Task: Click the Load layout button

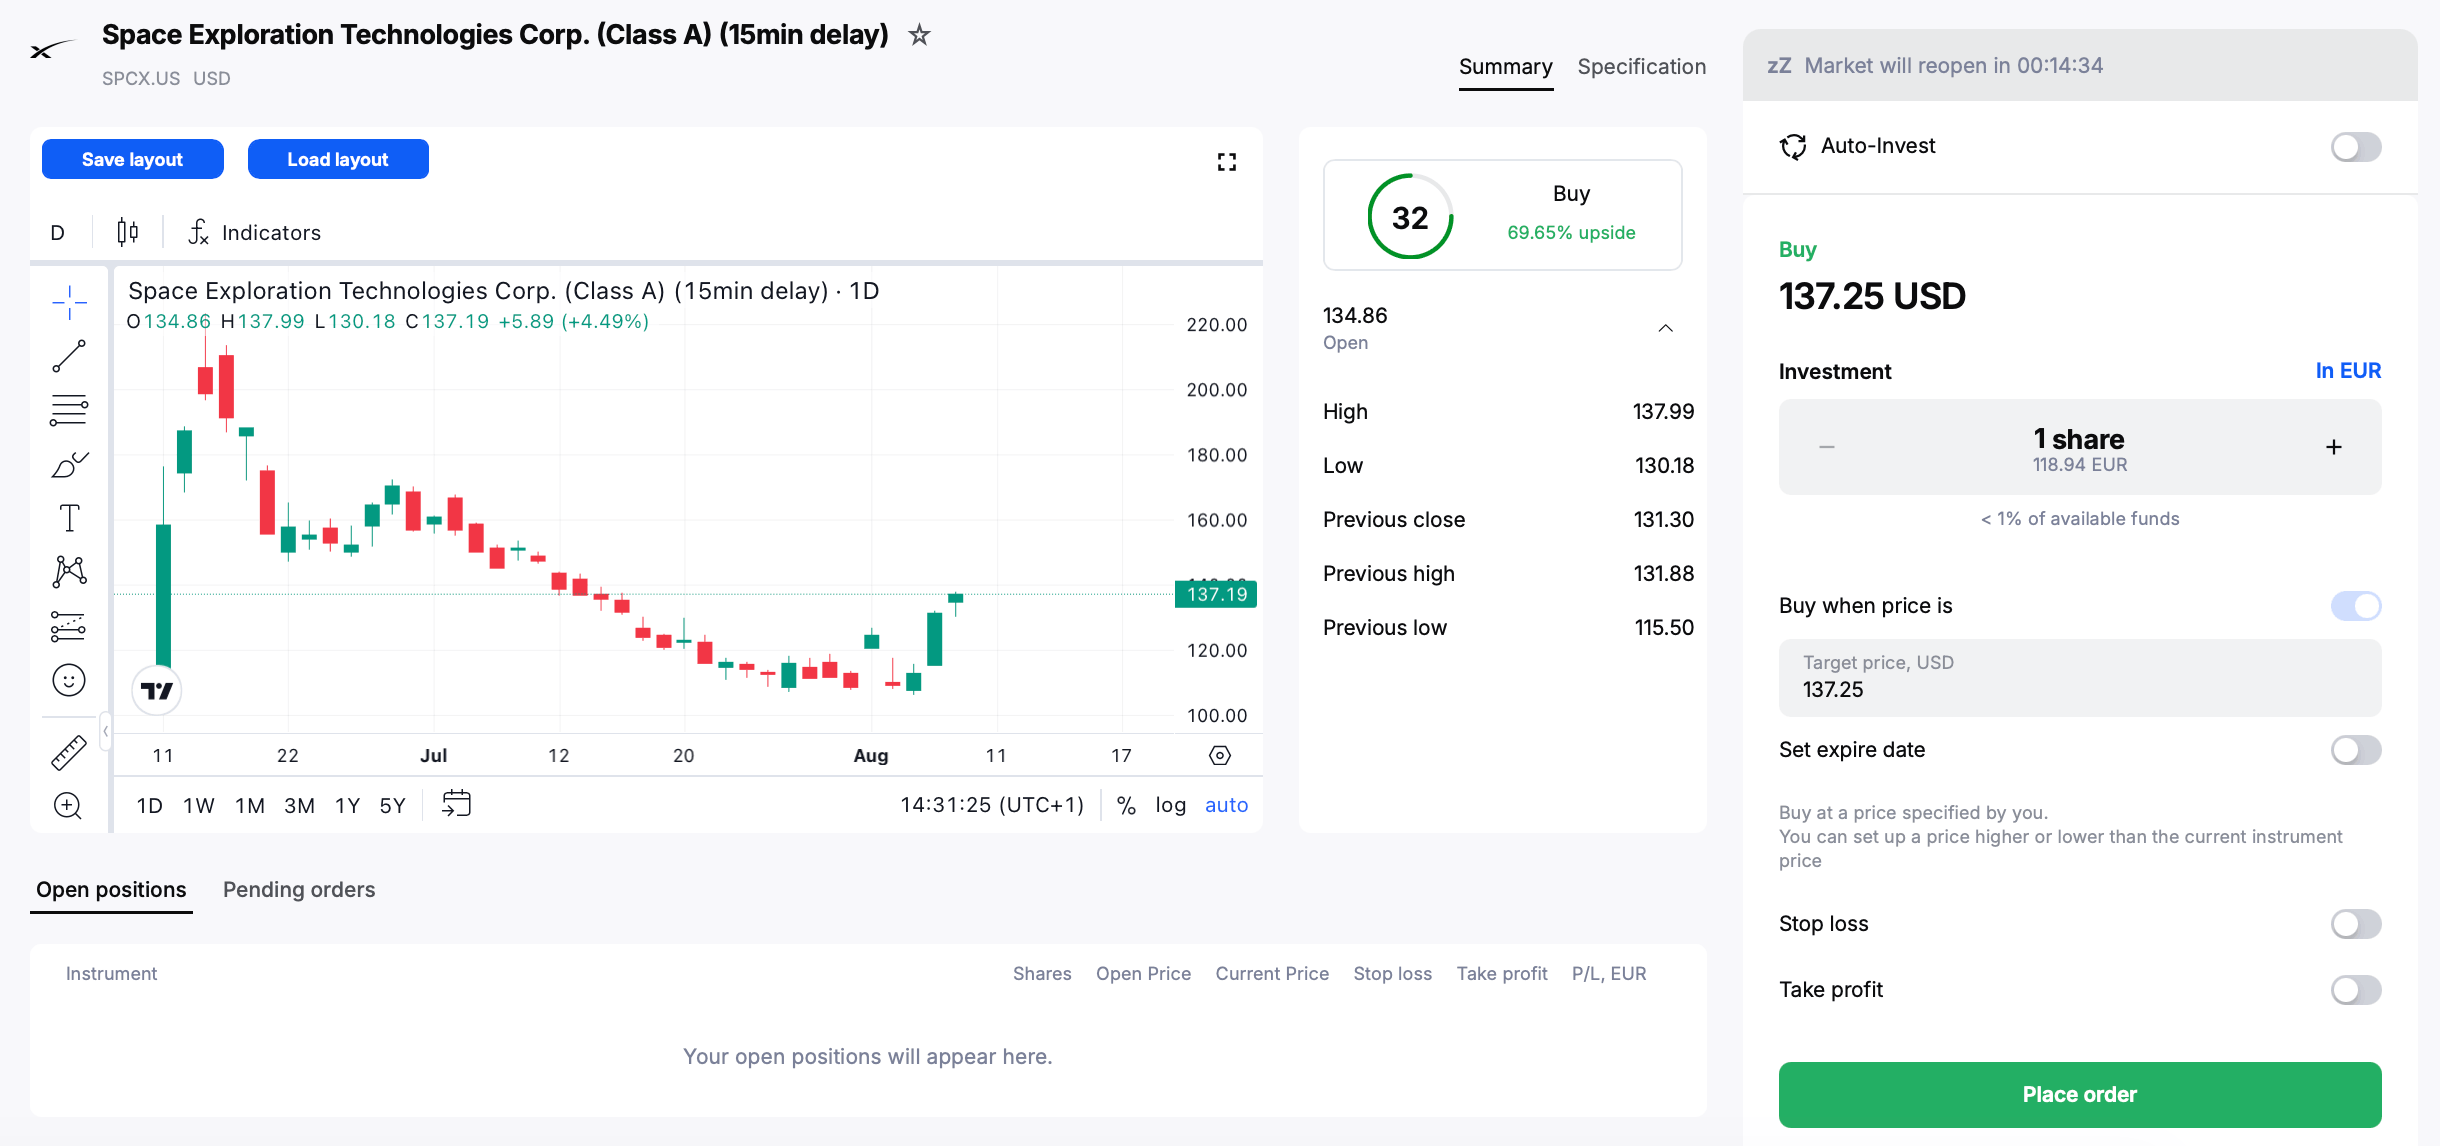Action: pyautogui.click(x=338, y=159)
